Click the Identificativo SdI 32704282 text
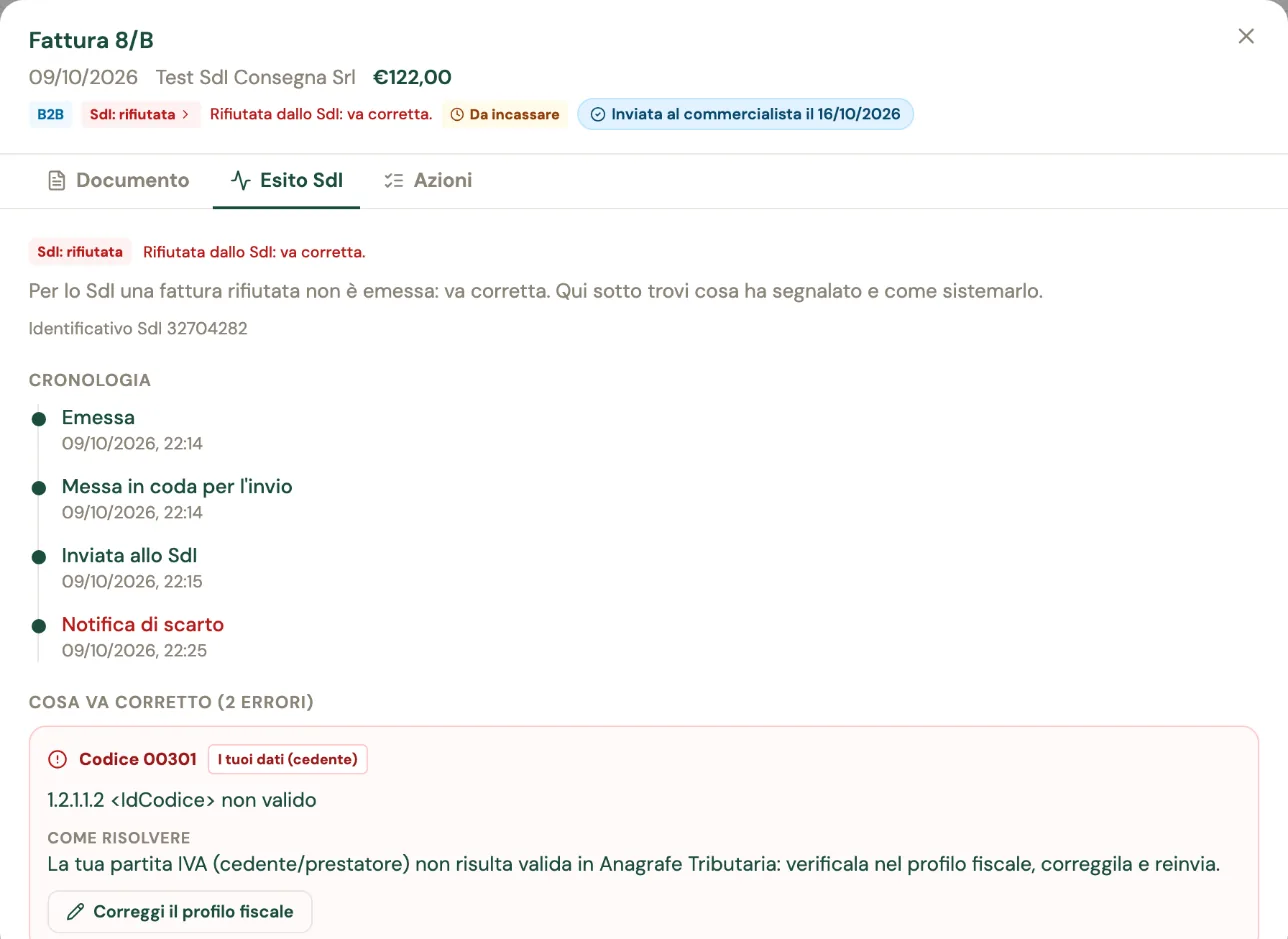Screen dimensions: 1288x939 (x=138, y=328)
